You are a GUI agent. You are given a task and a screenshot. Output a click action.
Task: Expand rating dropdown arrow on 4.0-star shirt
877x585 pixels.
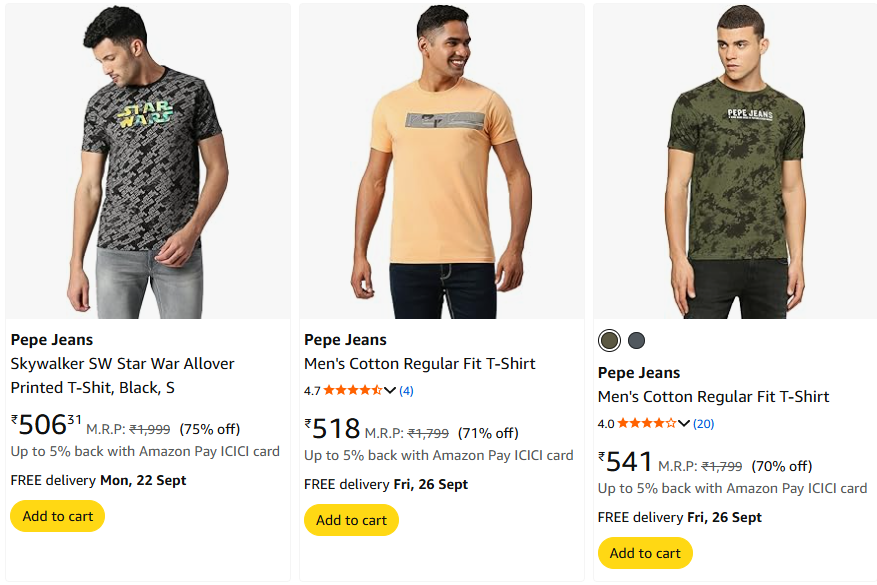tap(684, 423)
